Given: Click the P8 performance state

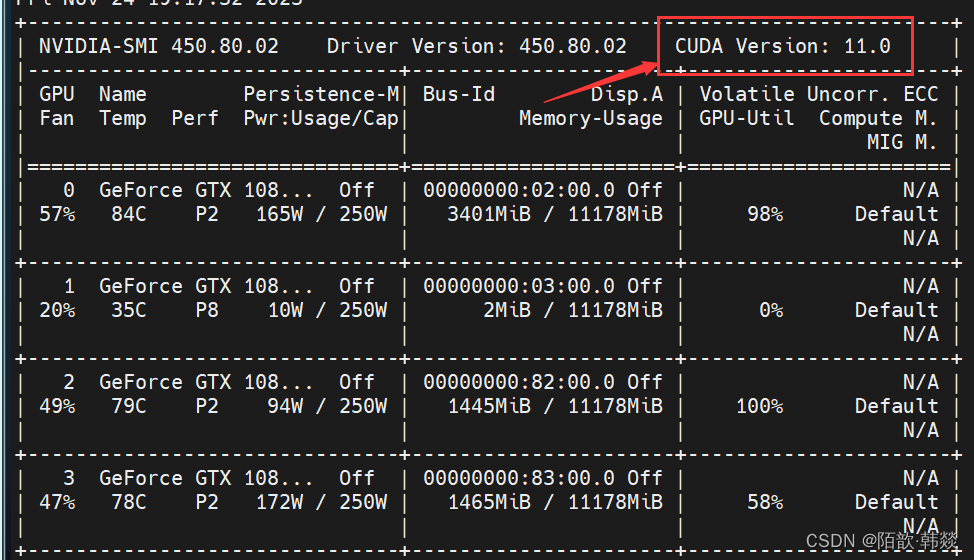Looking at the screenshot, I should (x=207, y=310).
